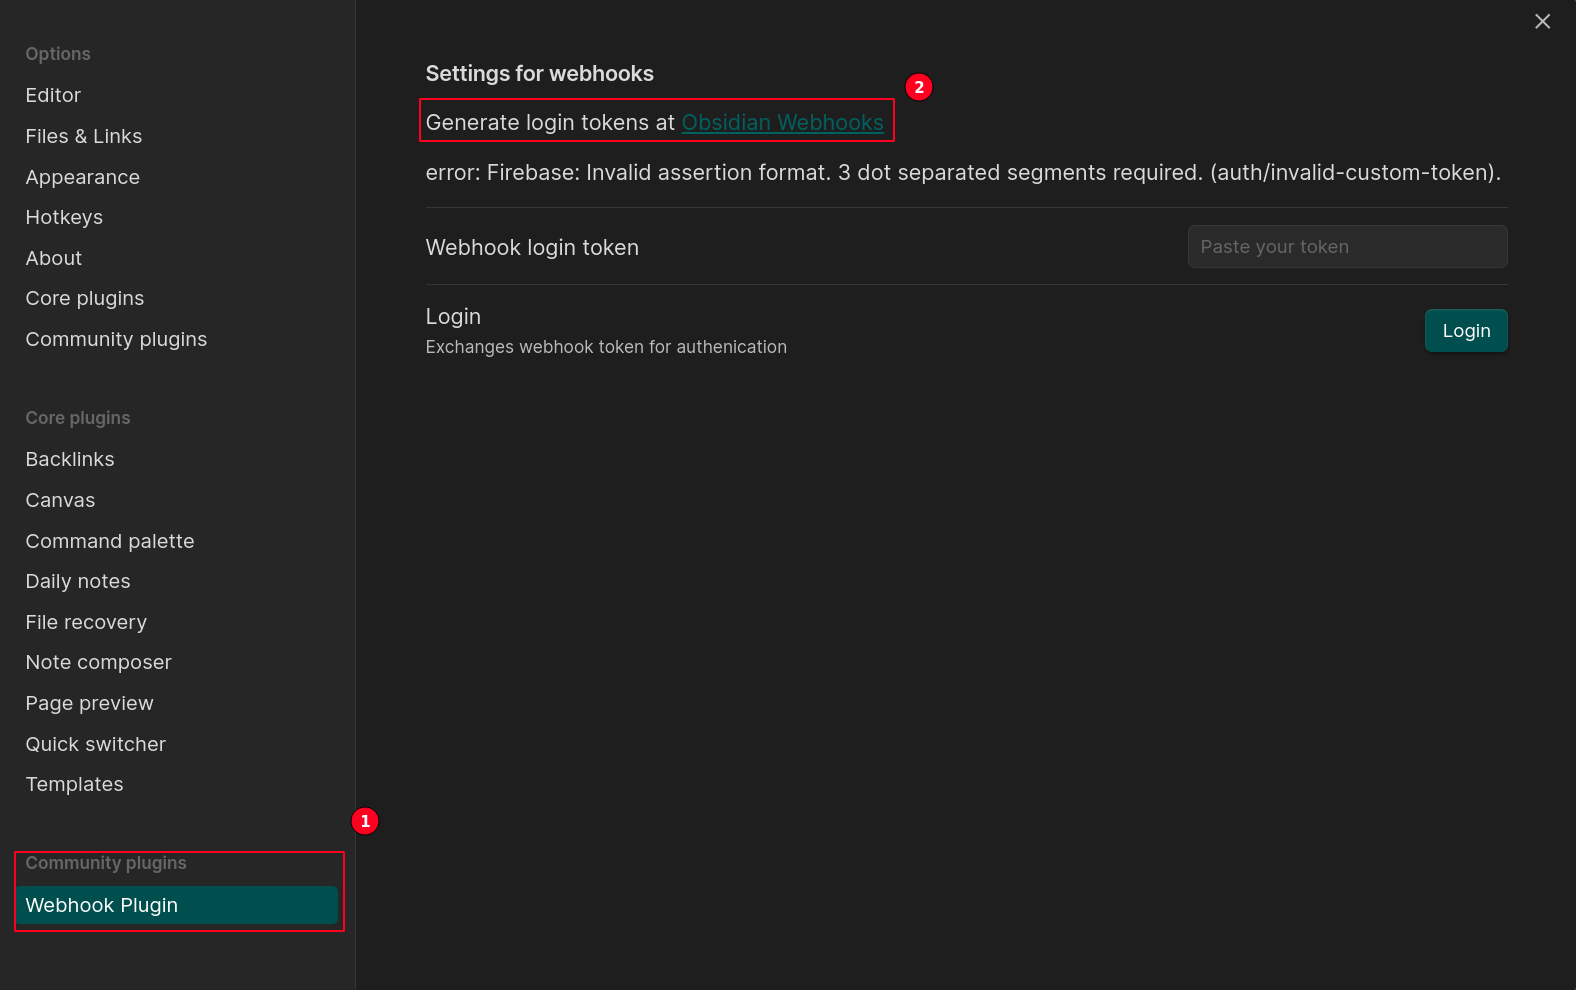Click the gray Community plugins section header
The width and height of the screenshot is (1576, 990).
click(x=106, y=863)
